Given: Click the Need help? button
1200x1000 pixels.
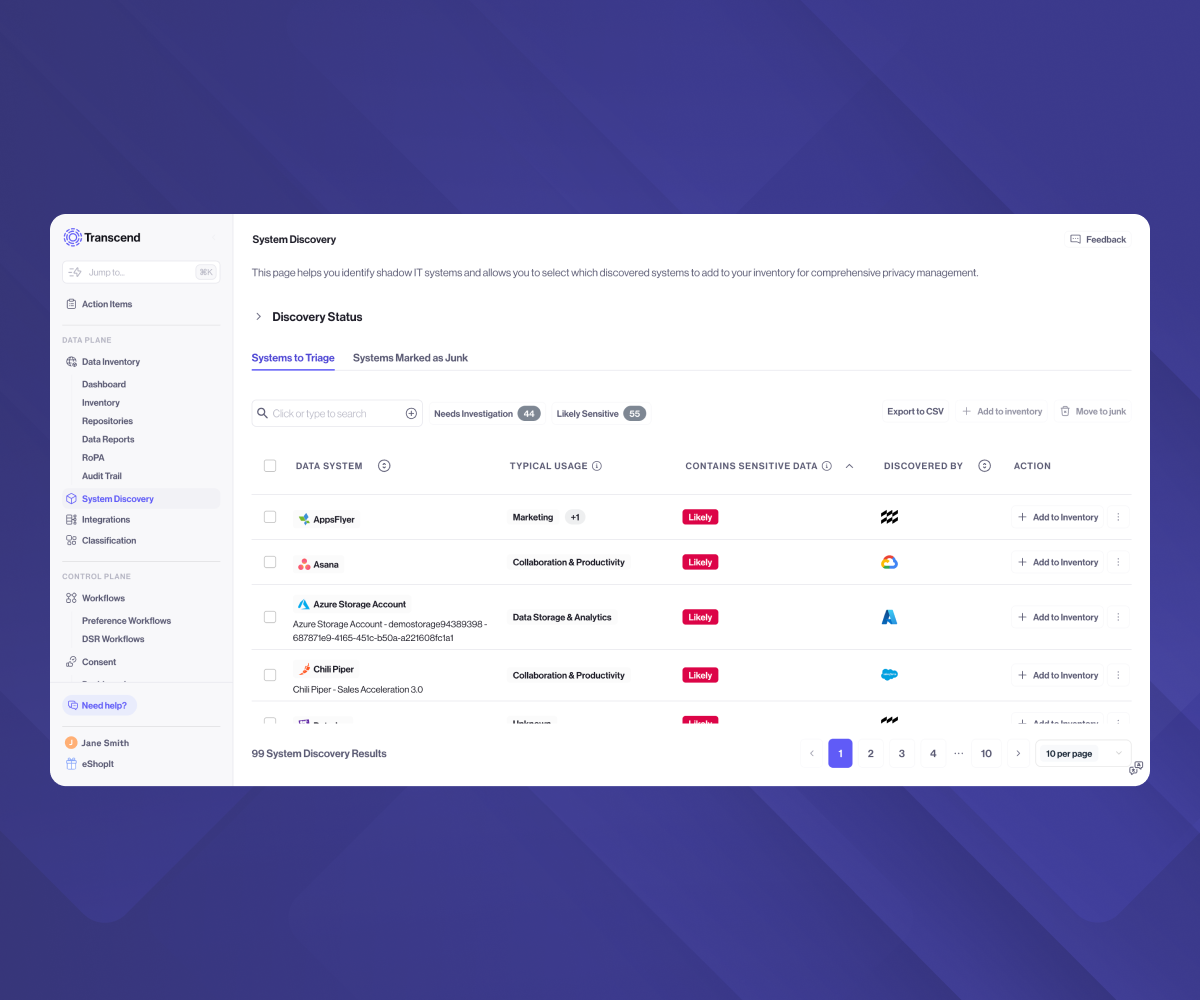Looking at the screenshot, I should click(x=99, y=705).
